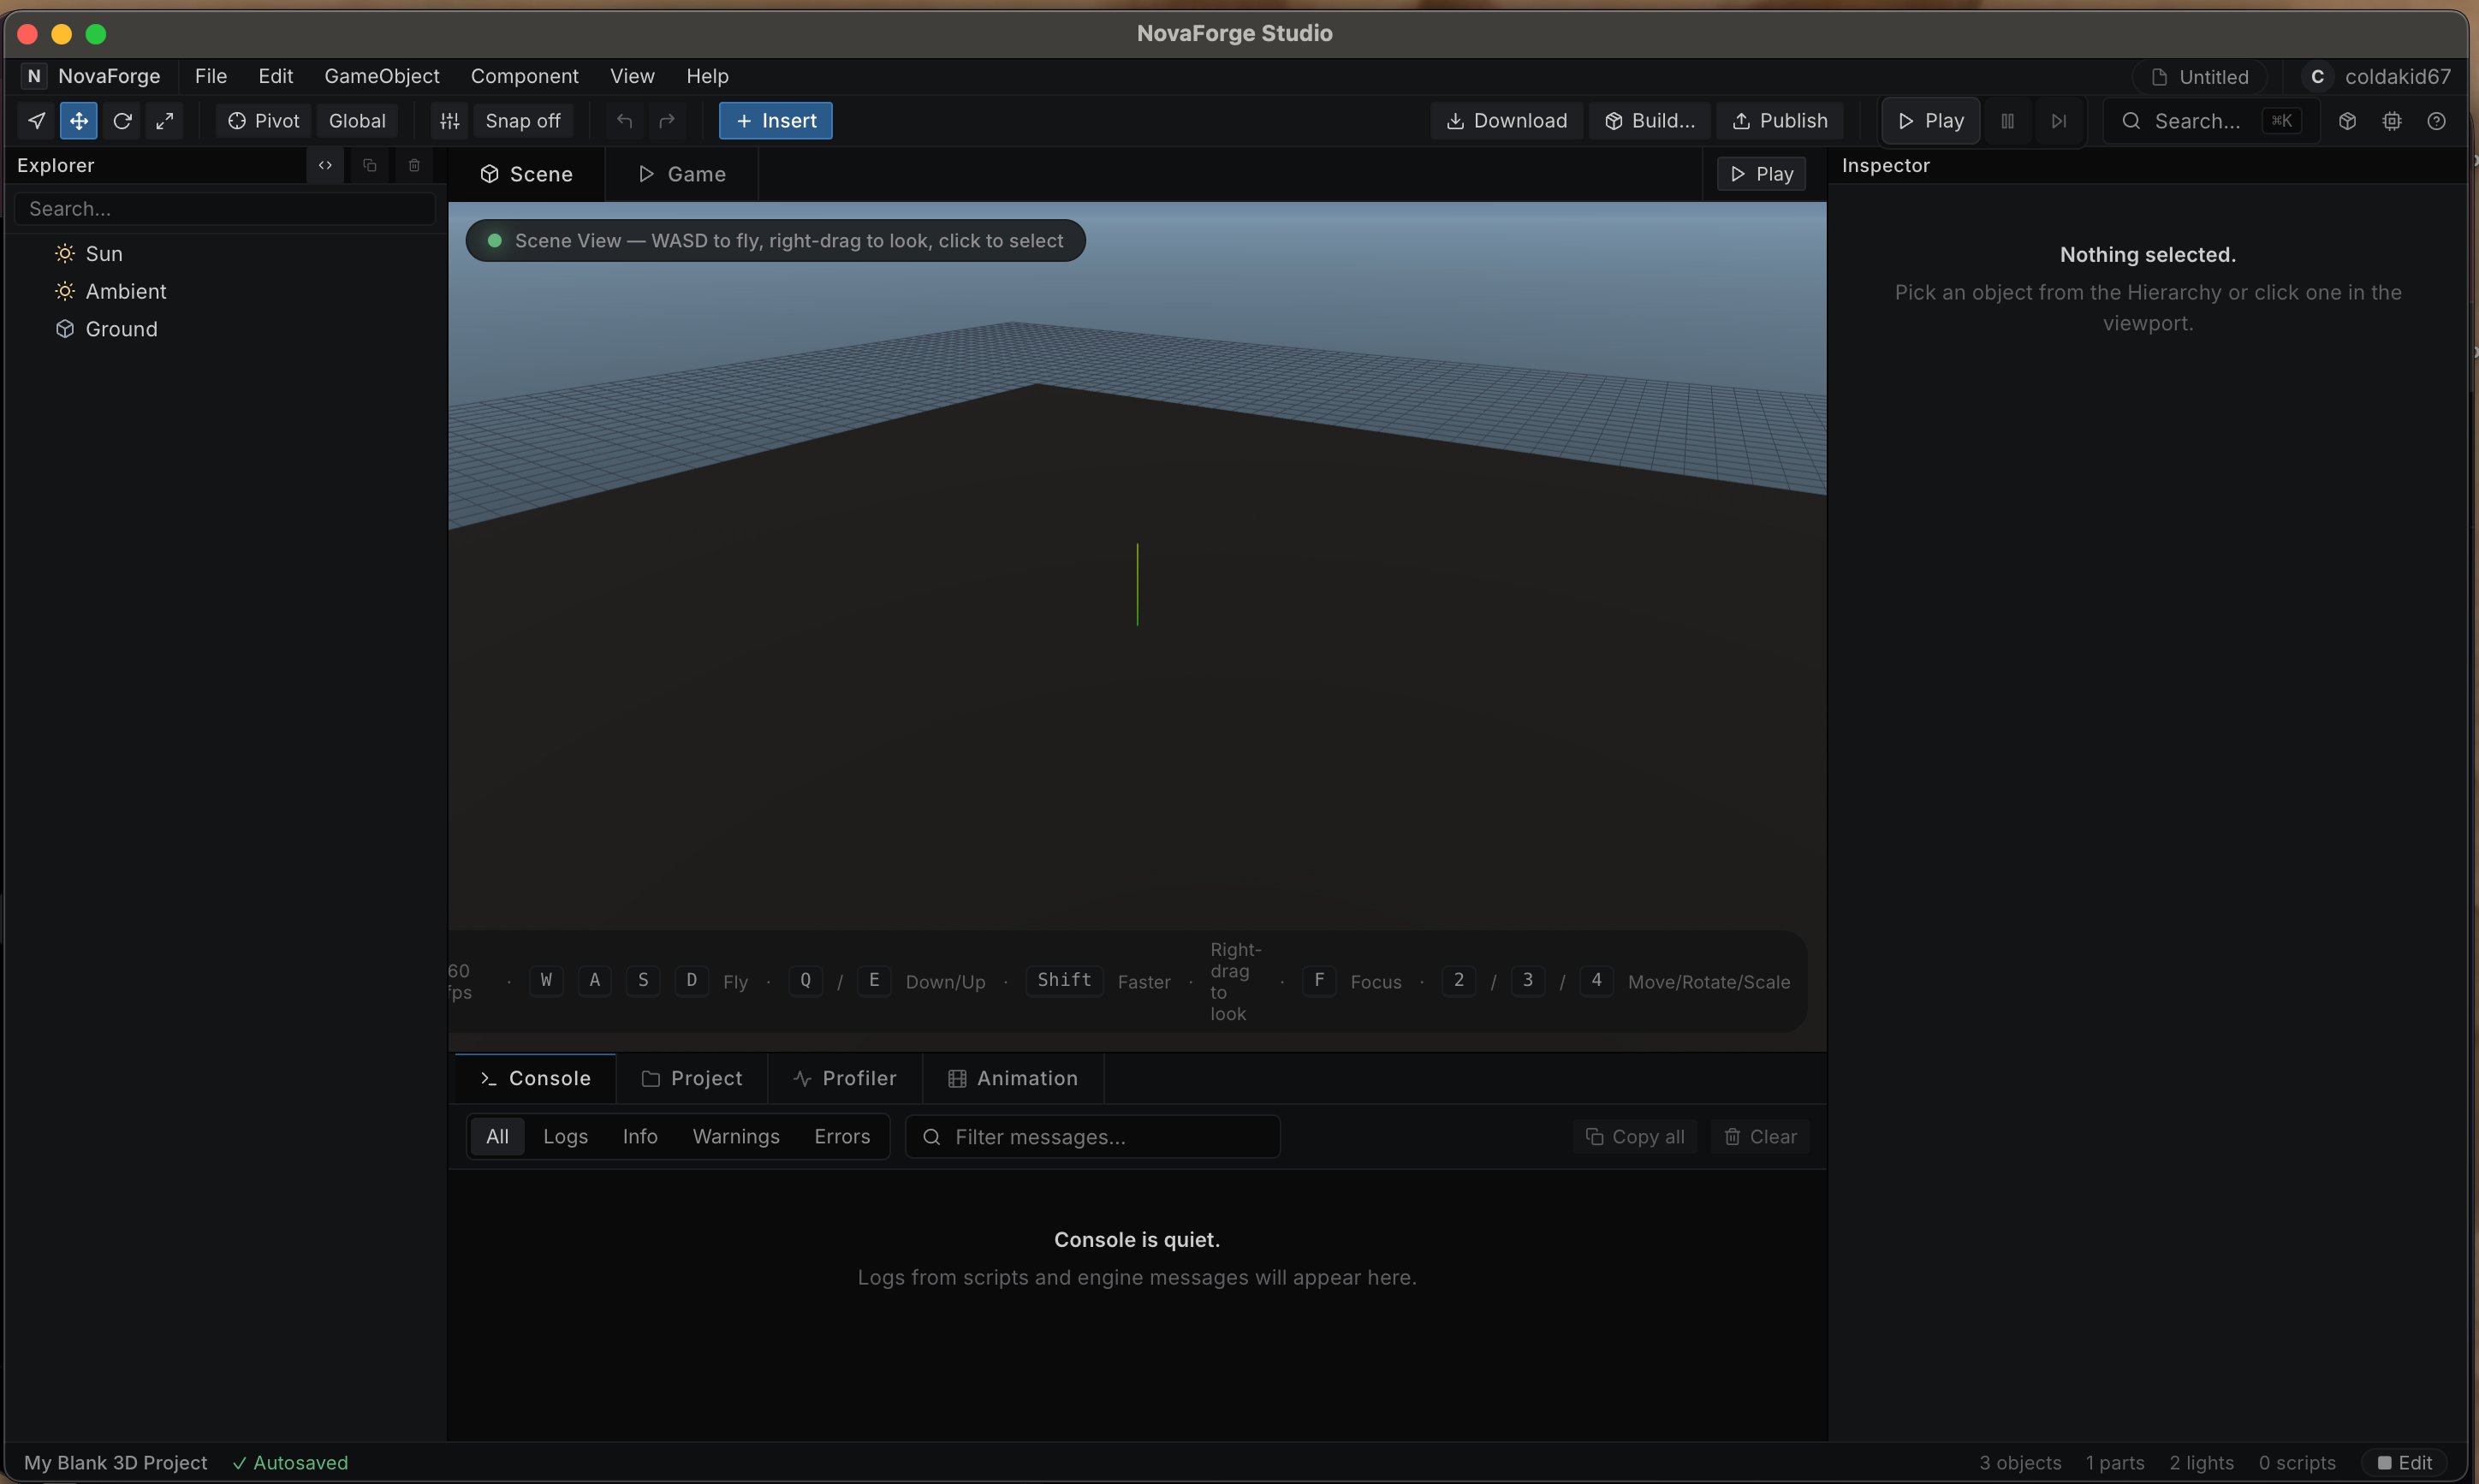This screenshot has height=1484, width=2479.
Task: Focus the Filter messages field
Action: [x=1093, y=1137]
